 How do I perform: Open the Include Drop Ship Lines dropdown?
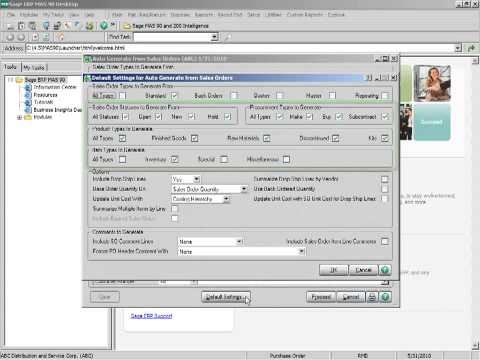point(196,179)
